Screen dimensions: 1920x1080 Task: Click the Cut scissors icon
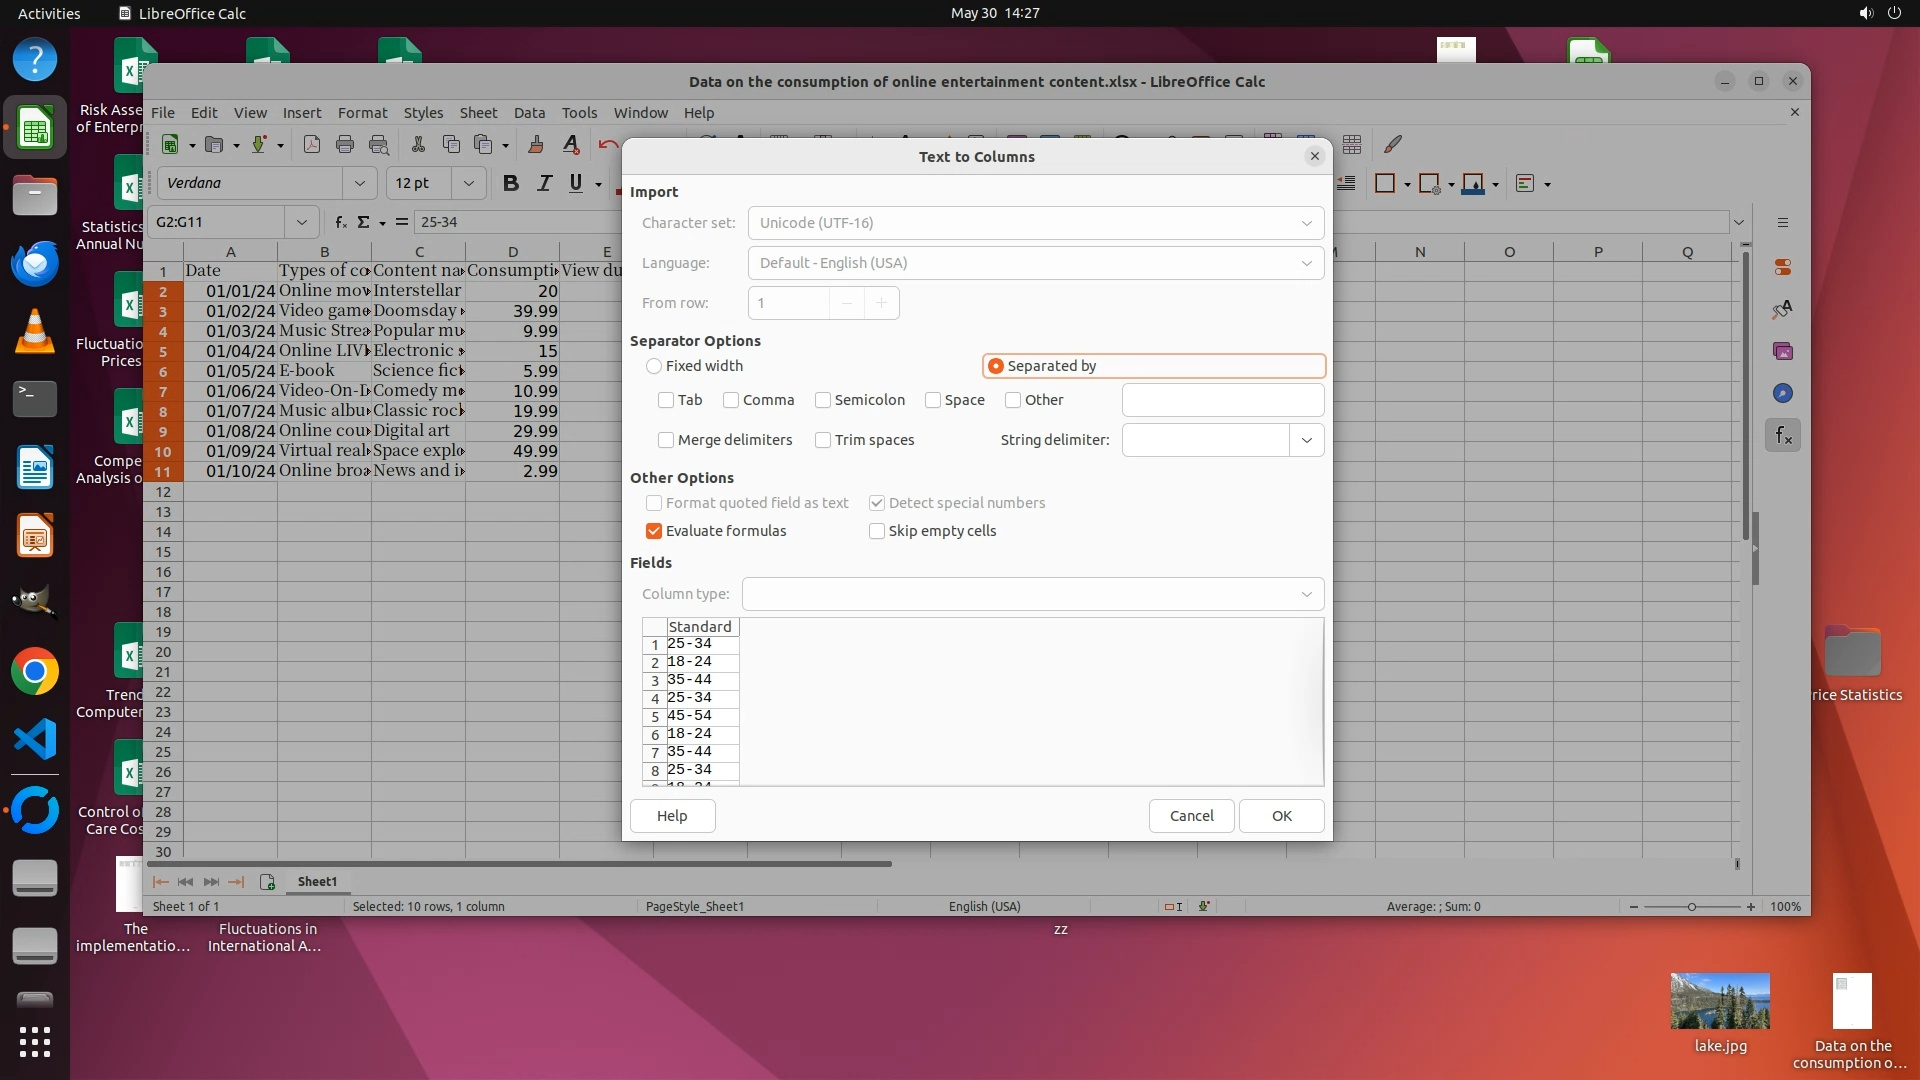(418, 145)
